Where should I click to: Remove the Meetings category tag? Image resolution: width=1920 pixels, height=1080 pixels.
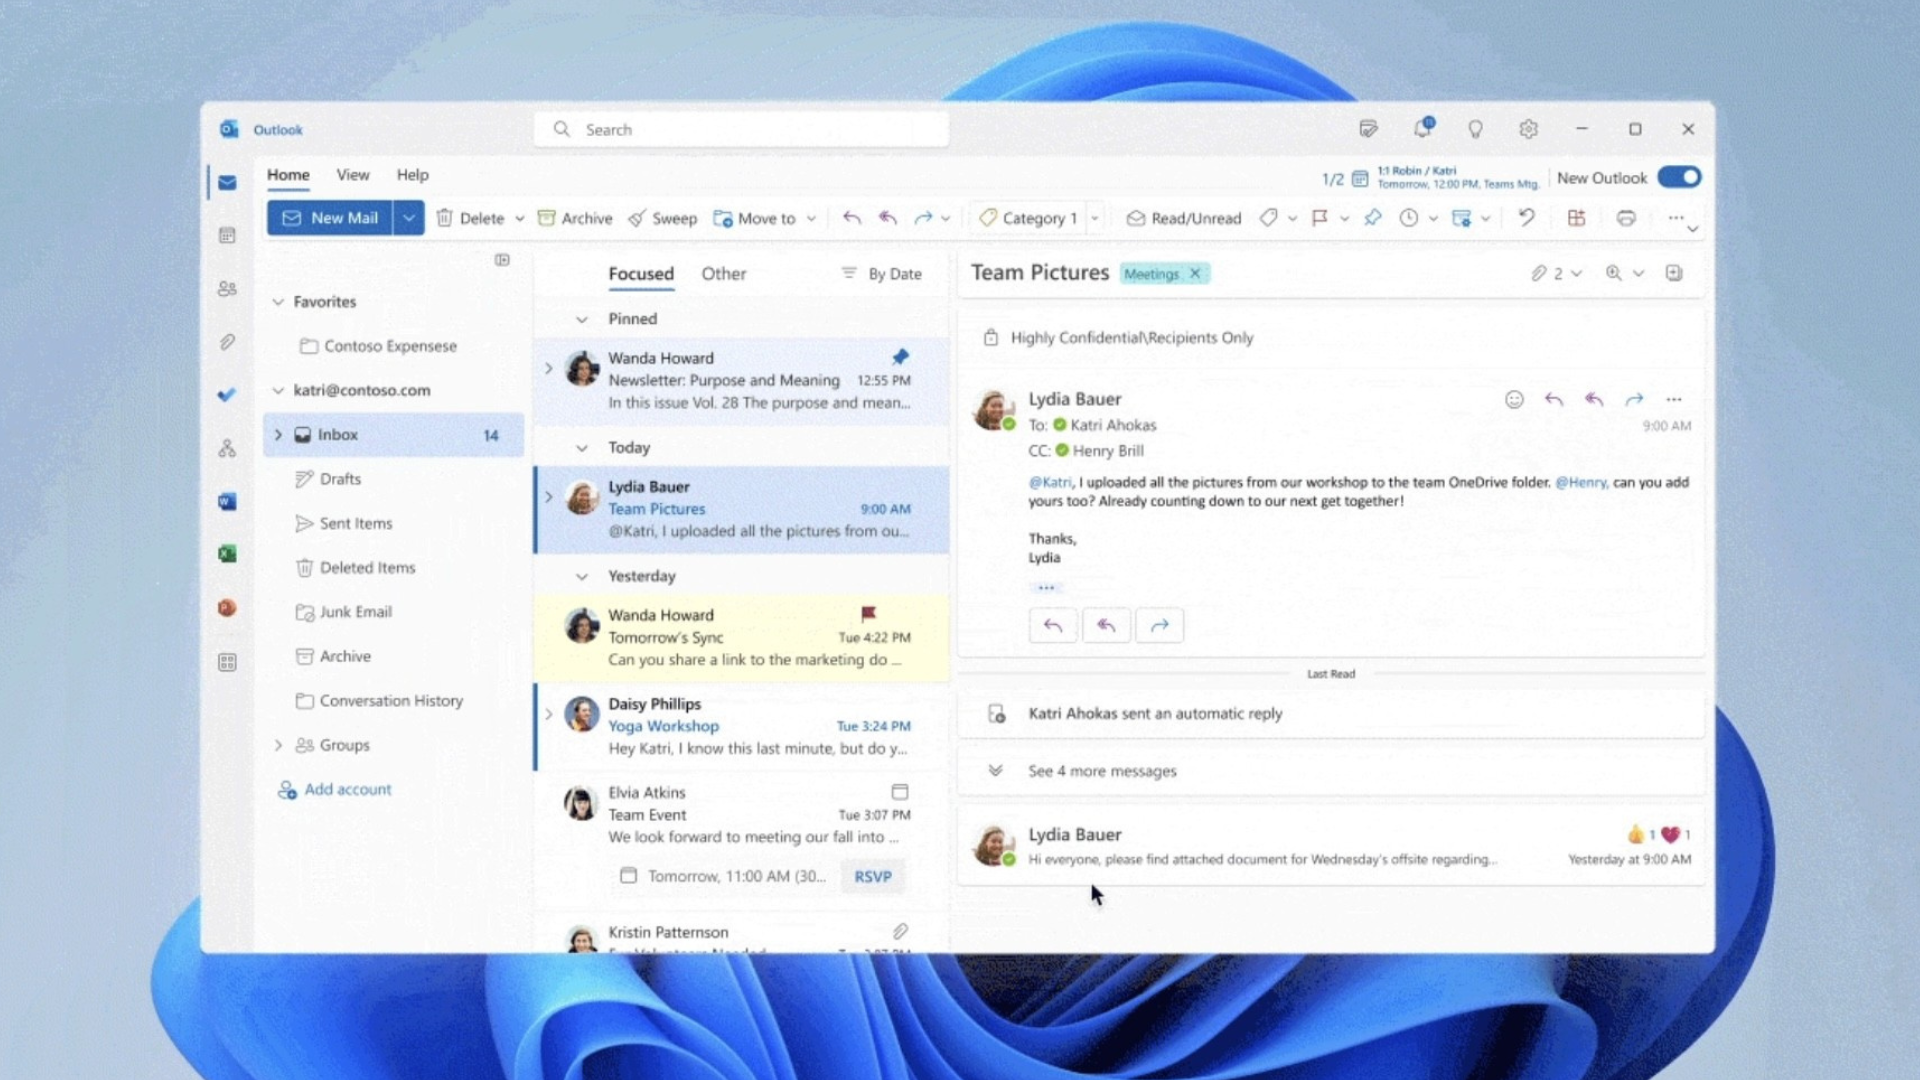coord(1195,274)
